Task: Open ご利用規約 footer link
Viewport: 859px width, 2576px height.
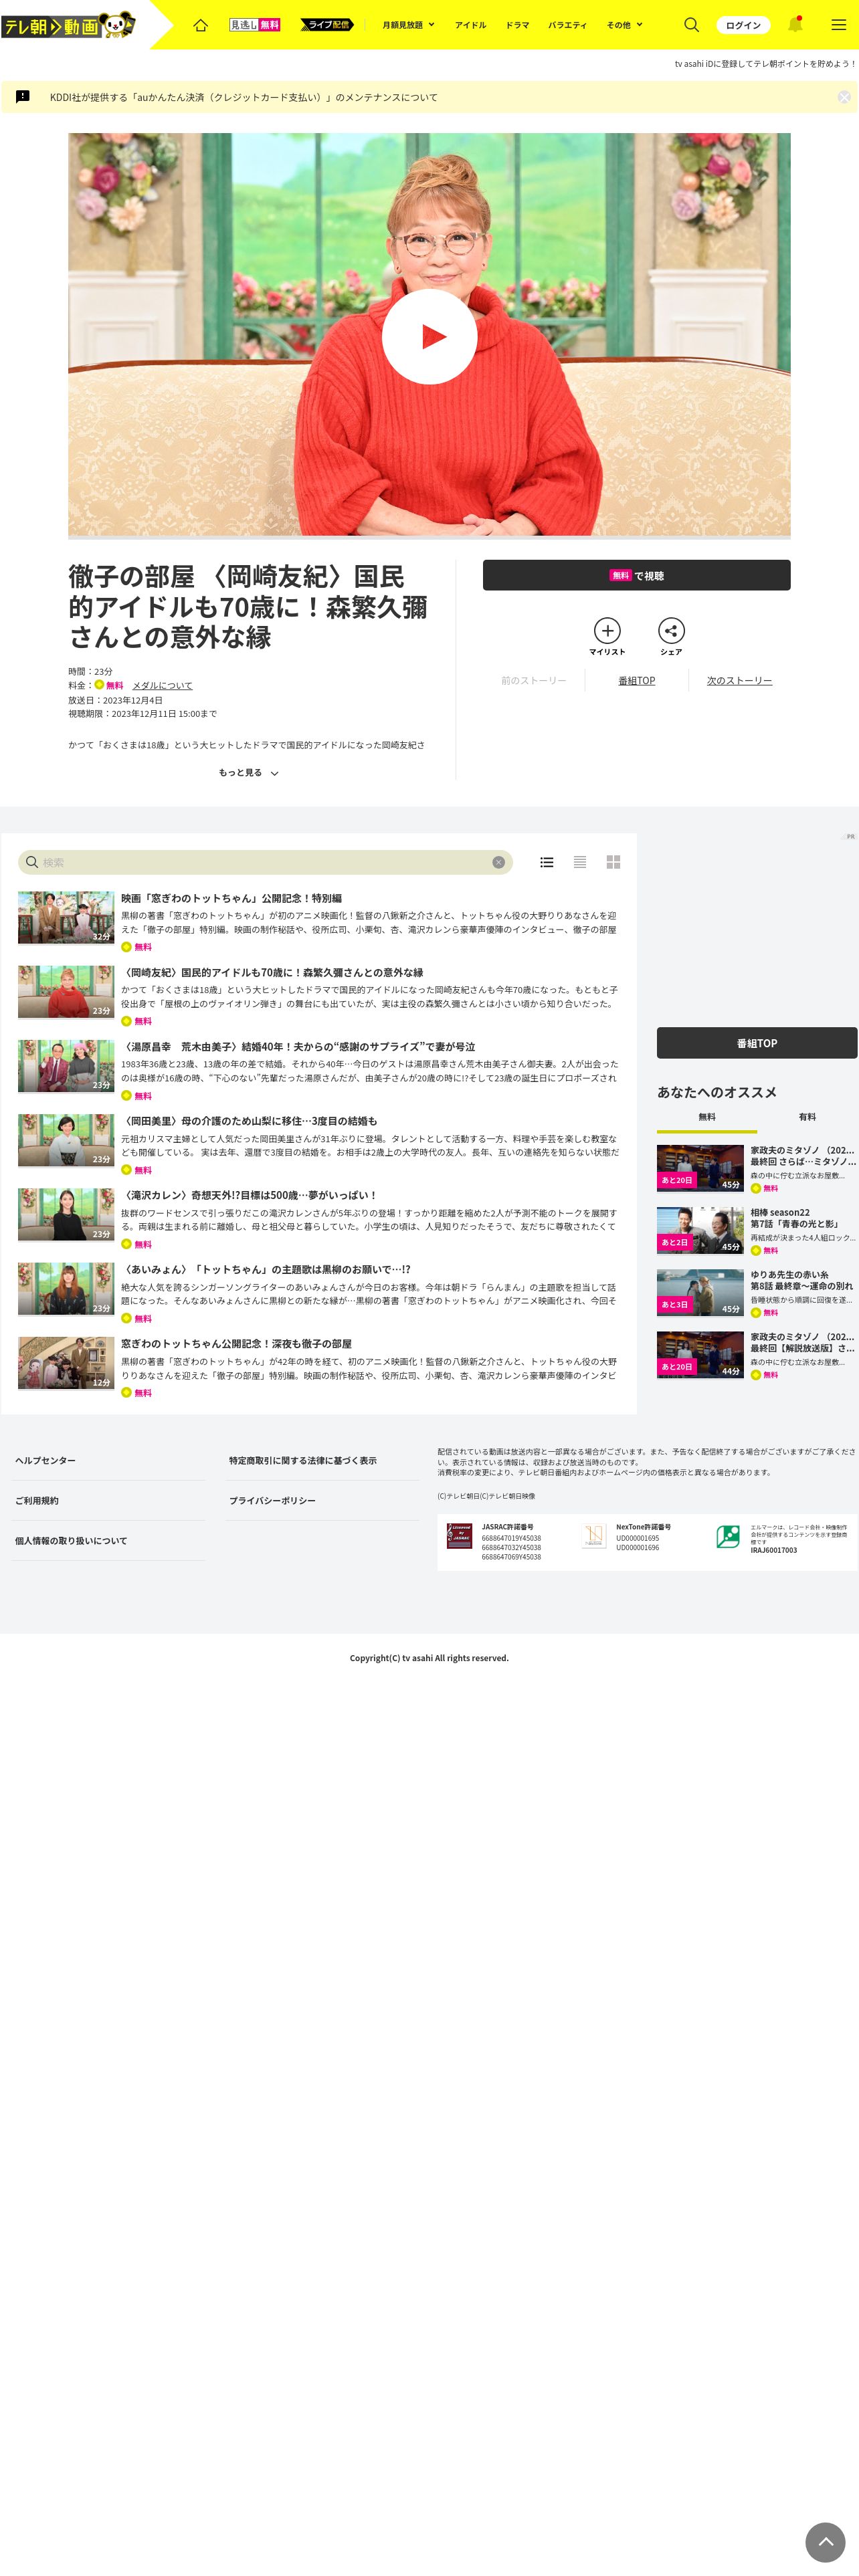Action: [x=37, y=1500]
